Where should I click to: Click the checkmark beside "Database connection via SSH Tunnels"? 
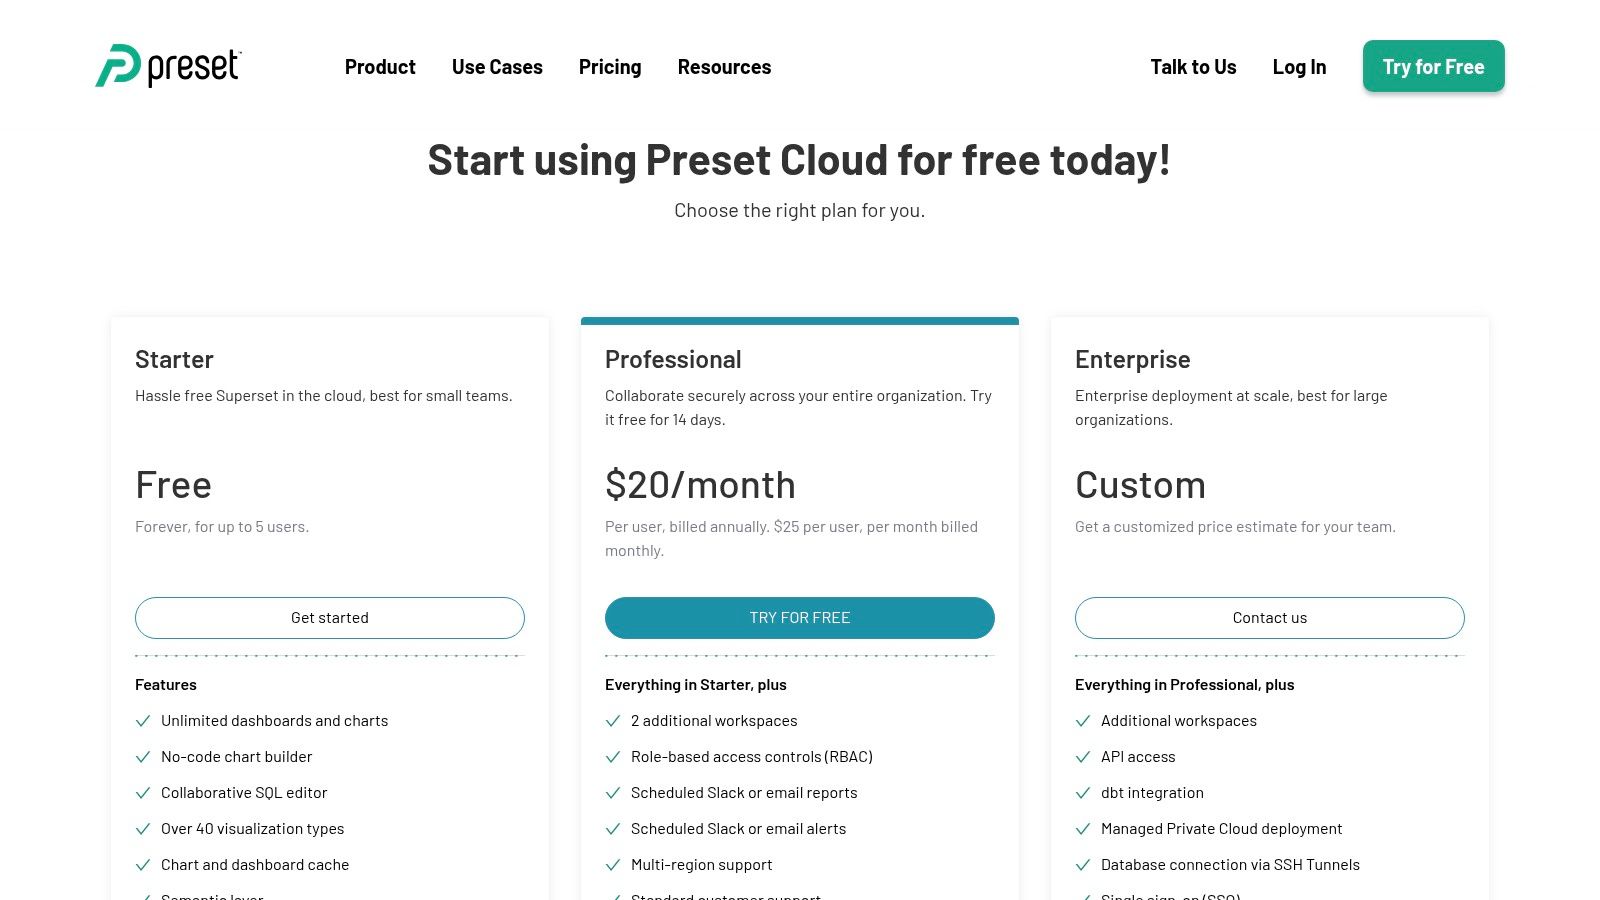pyautogui.click(x=1083, y=865)
